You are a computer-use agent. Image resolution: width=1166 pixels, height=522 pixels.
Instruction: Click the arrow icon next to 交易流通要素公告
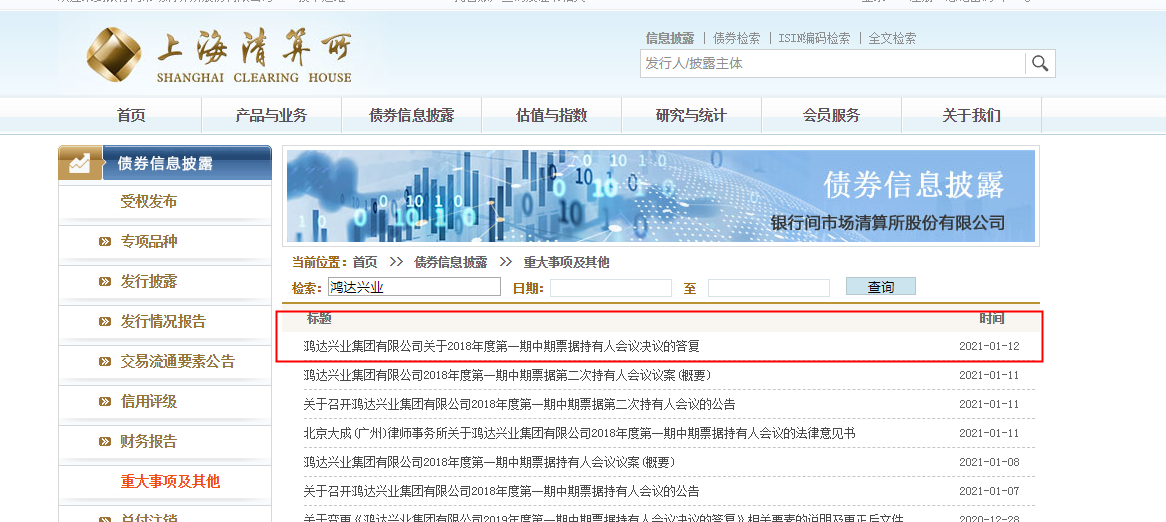105,362
